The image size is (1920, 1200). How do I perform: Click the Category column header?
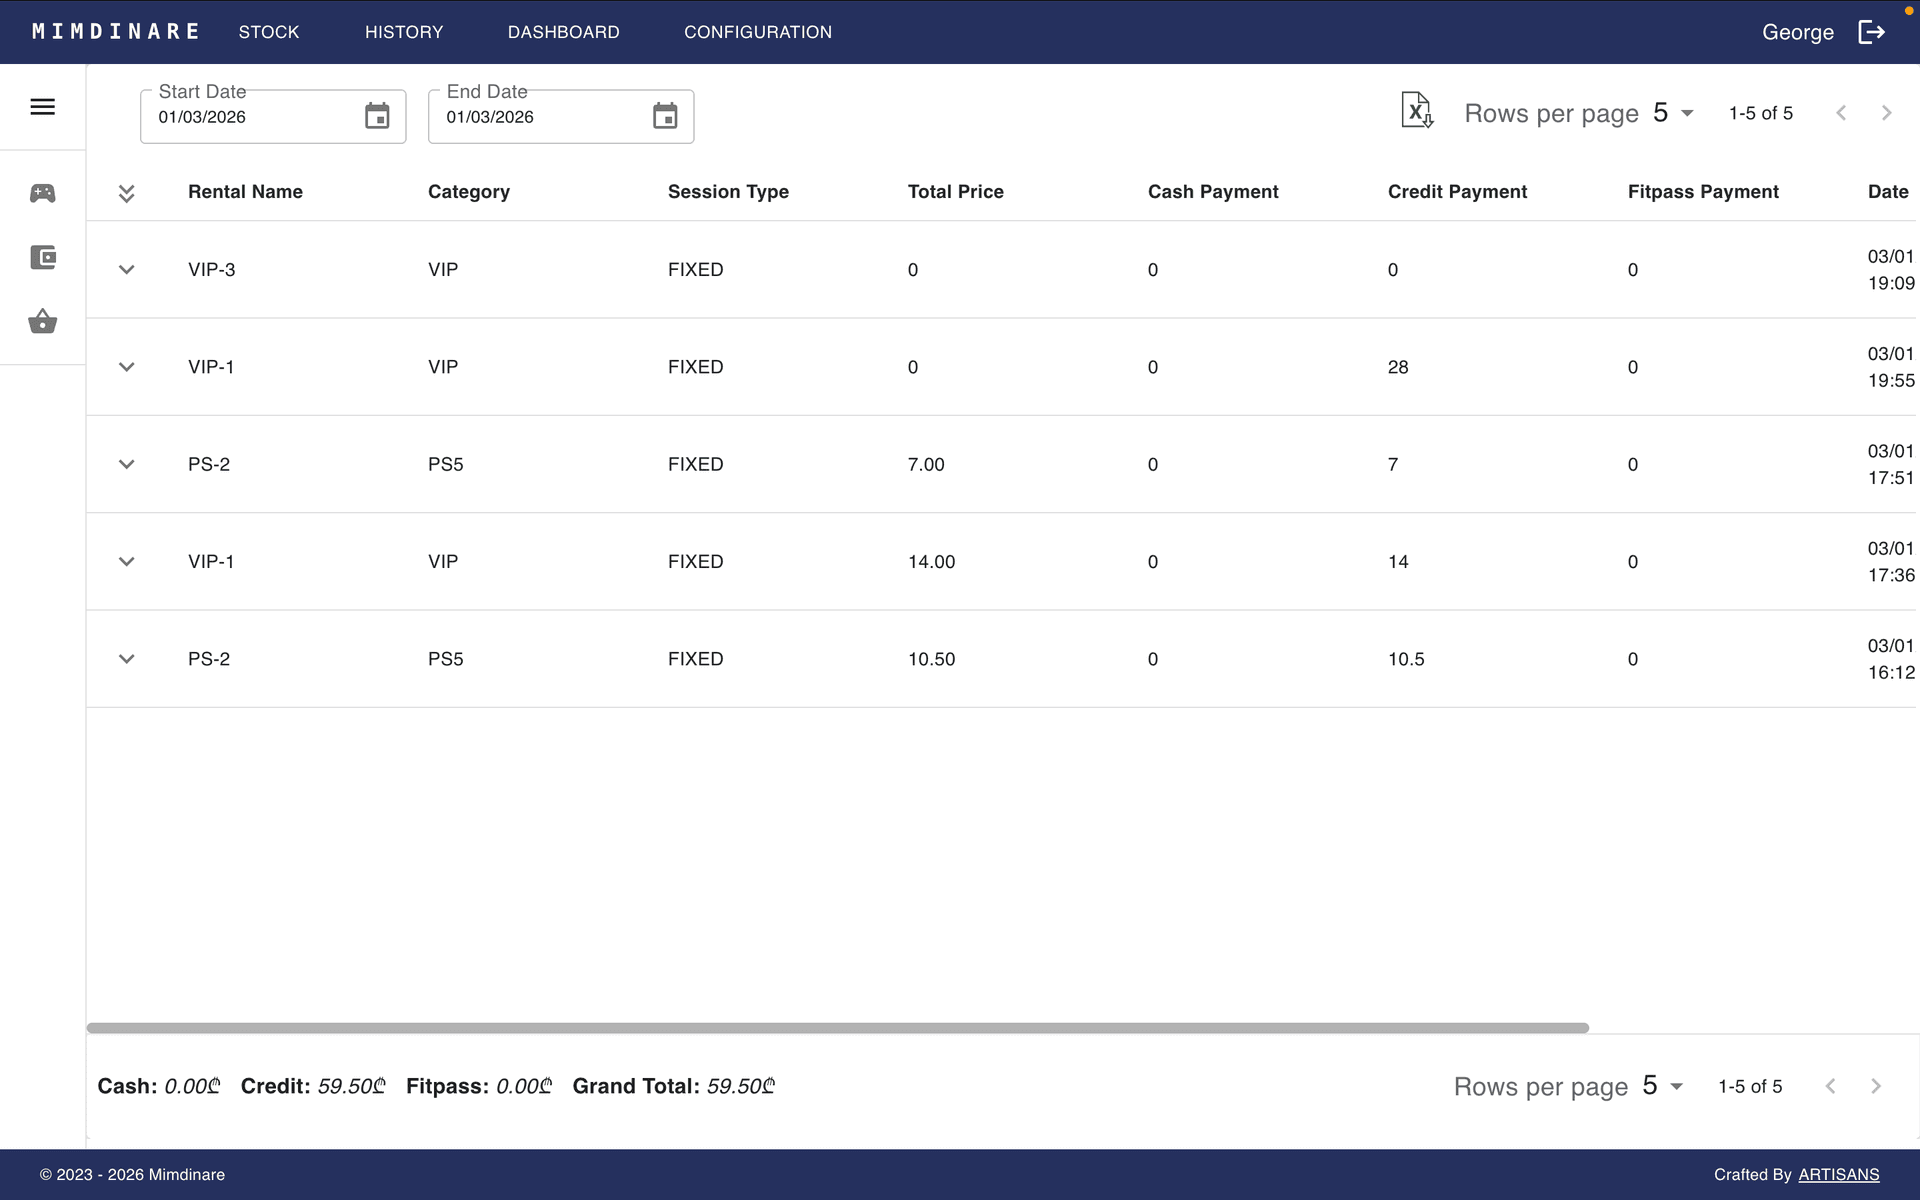point(469,192)
